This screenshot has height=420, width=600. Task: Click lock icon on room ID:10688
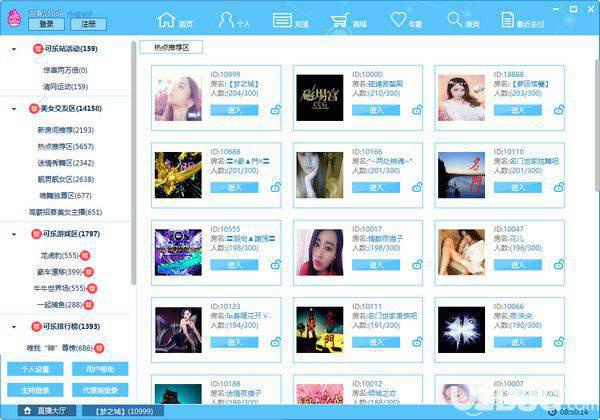(x=276, y=187)
